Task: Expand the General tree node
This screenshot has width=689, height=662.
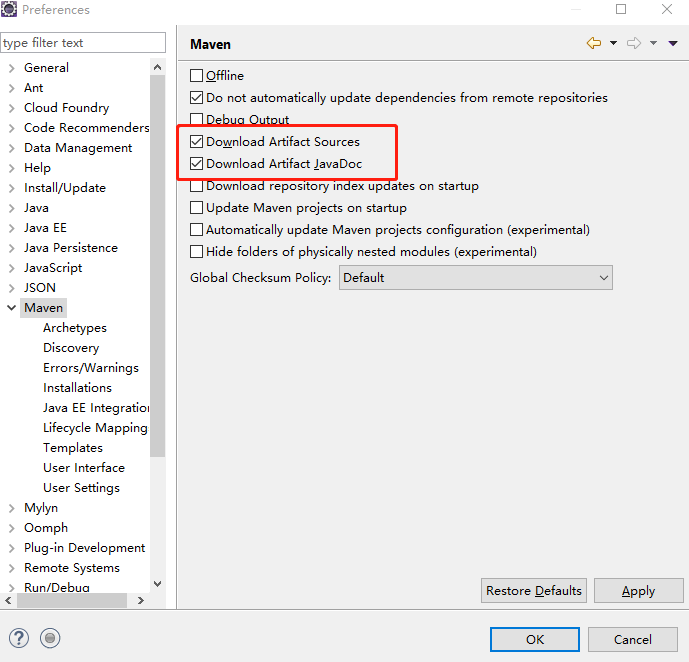Action: pyautogui.click(x=12, y=68)
